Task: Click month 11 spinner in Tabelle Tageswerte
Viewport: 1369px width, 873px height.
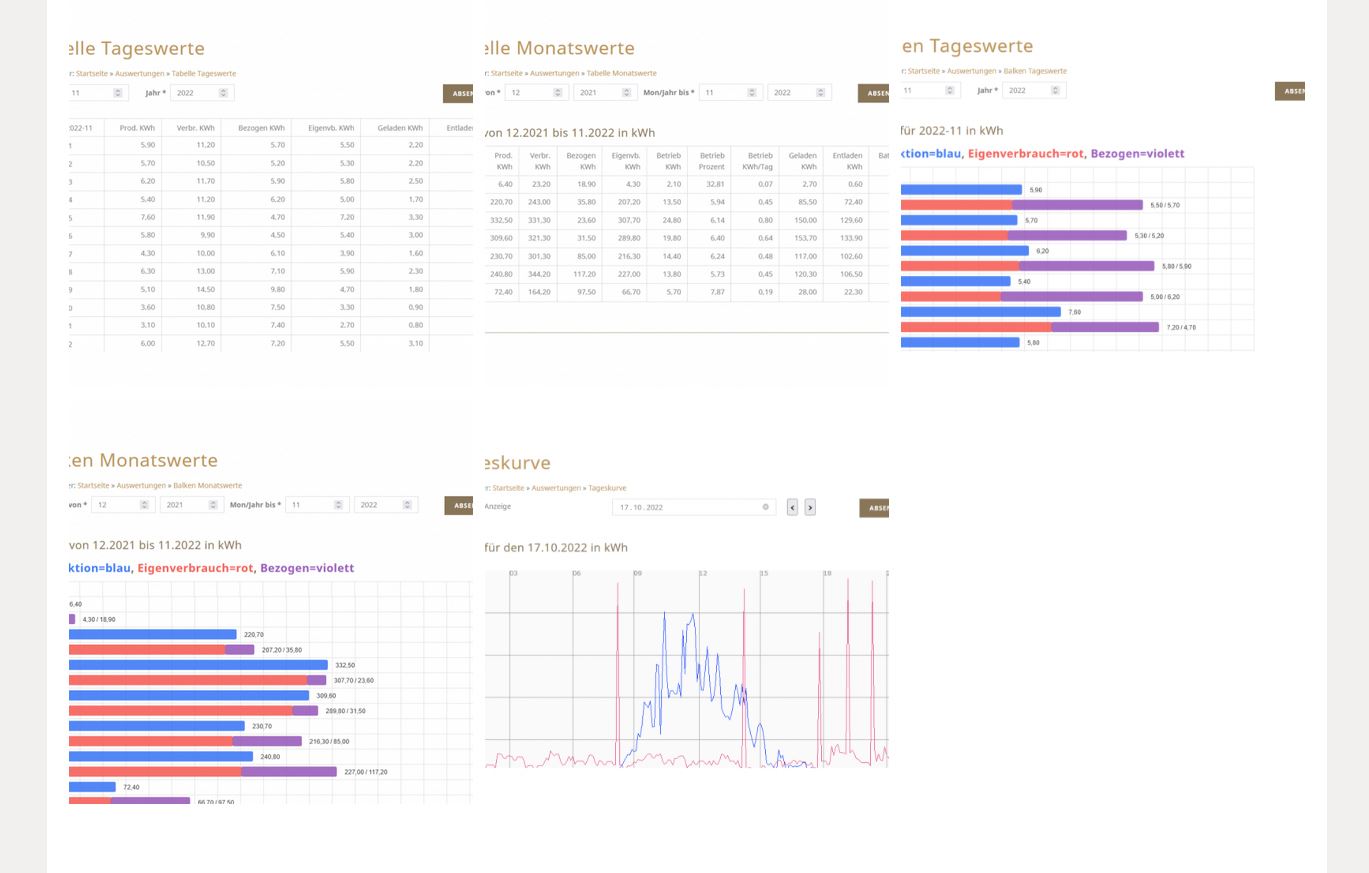Action: (x=118, y=93)
